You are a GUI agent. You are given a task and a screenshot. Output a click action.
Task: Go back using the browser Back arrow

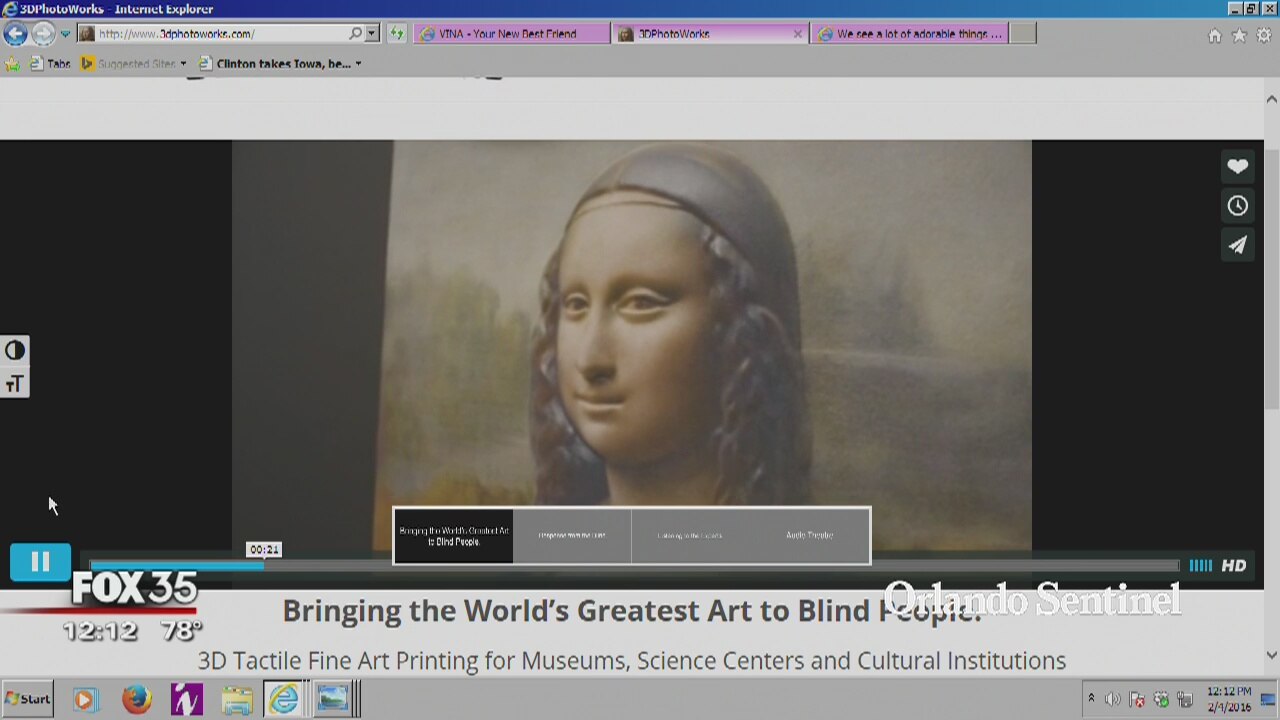(15, 33)
